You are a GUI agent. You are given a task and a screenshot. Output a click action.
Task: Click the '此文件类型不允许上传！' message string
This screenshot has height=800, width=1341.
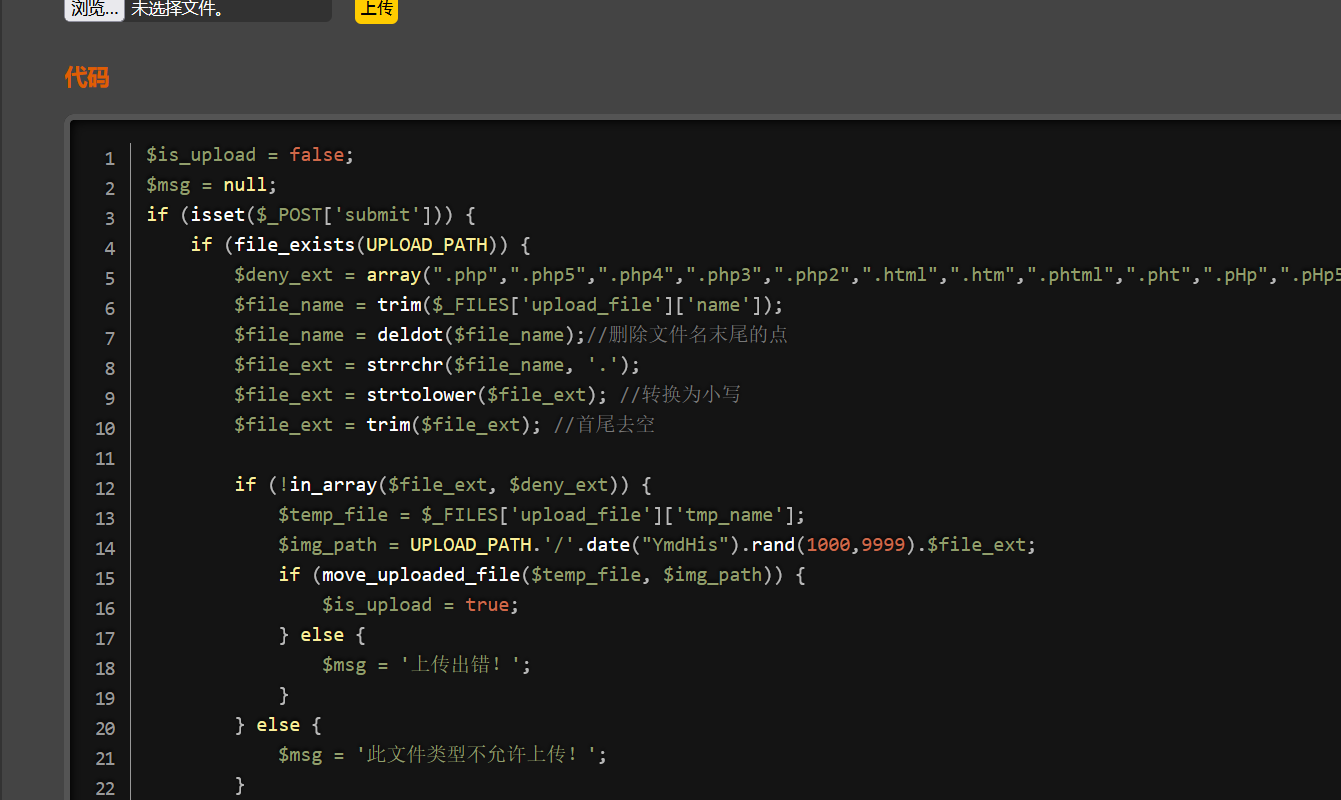477,755
